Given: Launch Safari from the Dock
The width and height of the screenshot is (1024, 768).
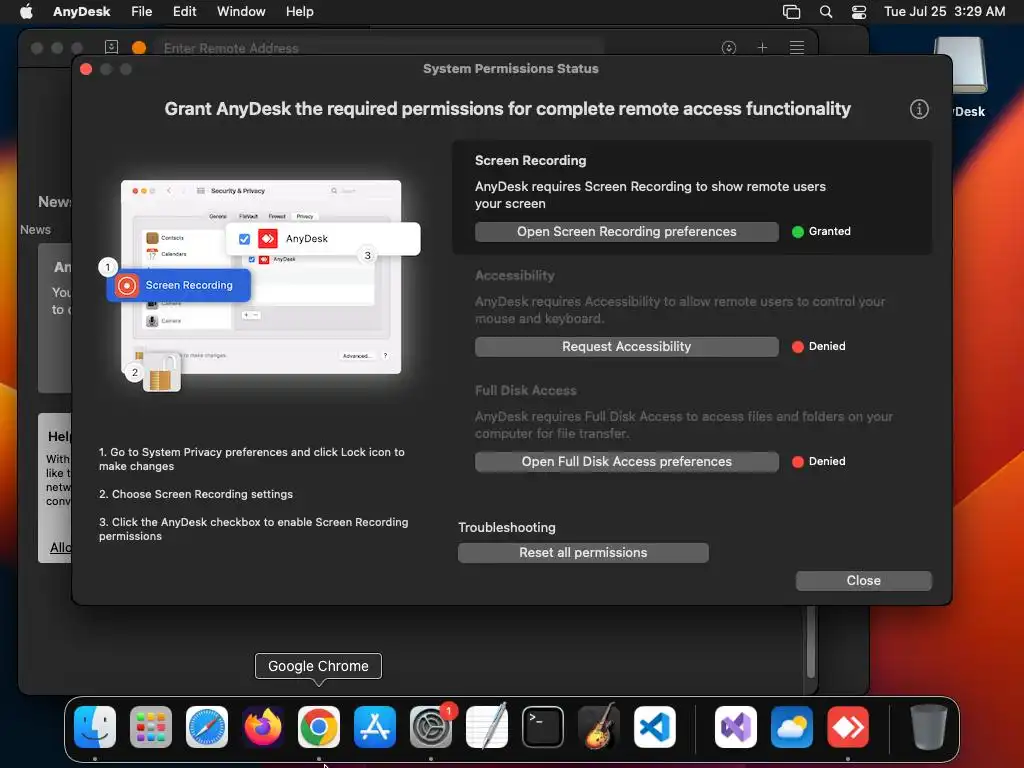Looking at the screenshot, I should [x=207, y=727].
